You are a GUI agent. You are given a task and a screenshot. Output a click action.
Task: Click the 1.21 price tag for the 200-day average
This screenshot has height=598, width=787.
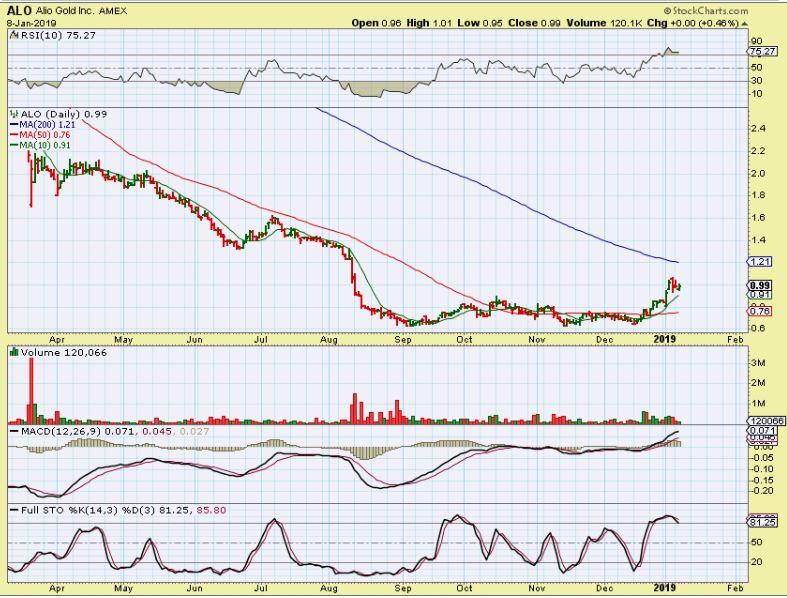[x=760, y=262]
